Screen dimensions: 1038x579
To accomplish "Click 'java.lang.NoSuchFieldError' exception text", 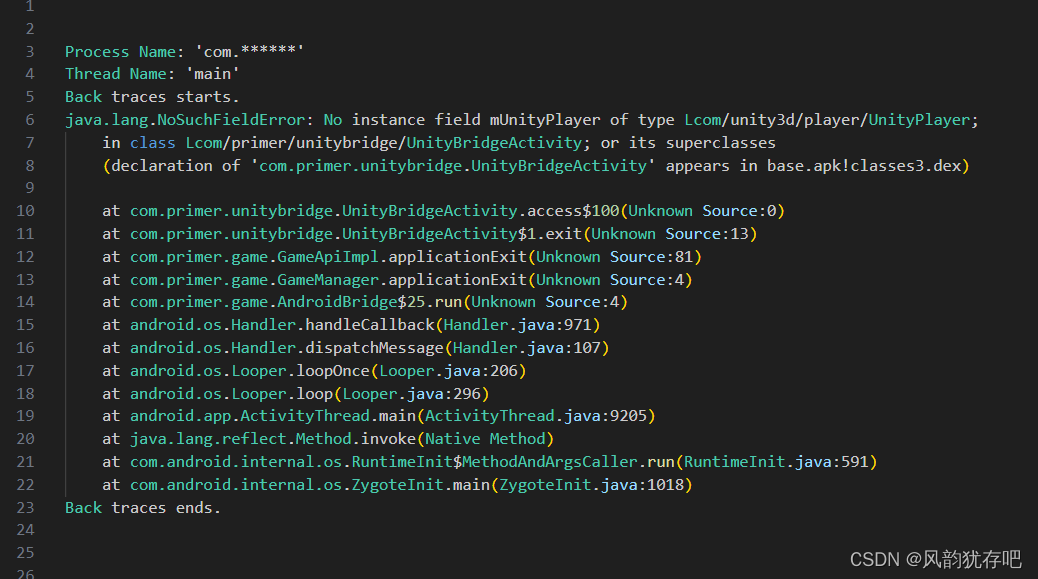I will [x=185, y=120].
